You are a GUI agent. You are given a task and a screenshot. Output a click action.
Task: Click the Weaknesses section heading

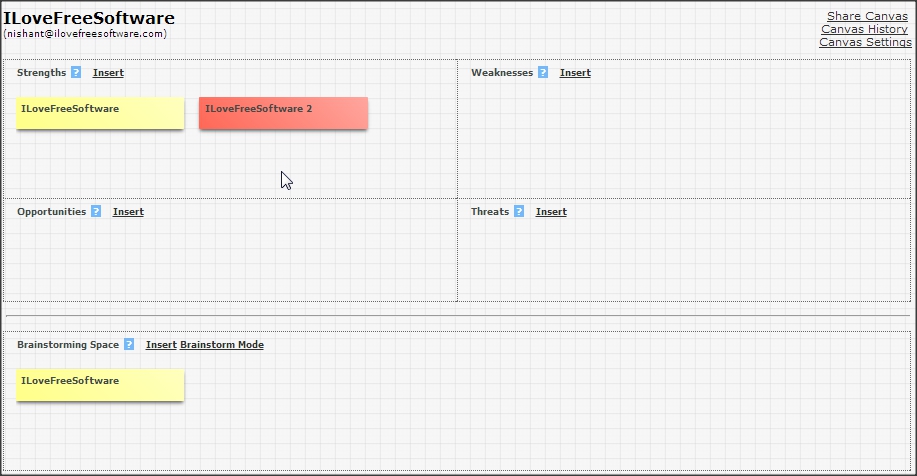coord(502,73)
